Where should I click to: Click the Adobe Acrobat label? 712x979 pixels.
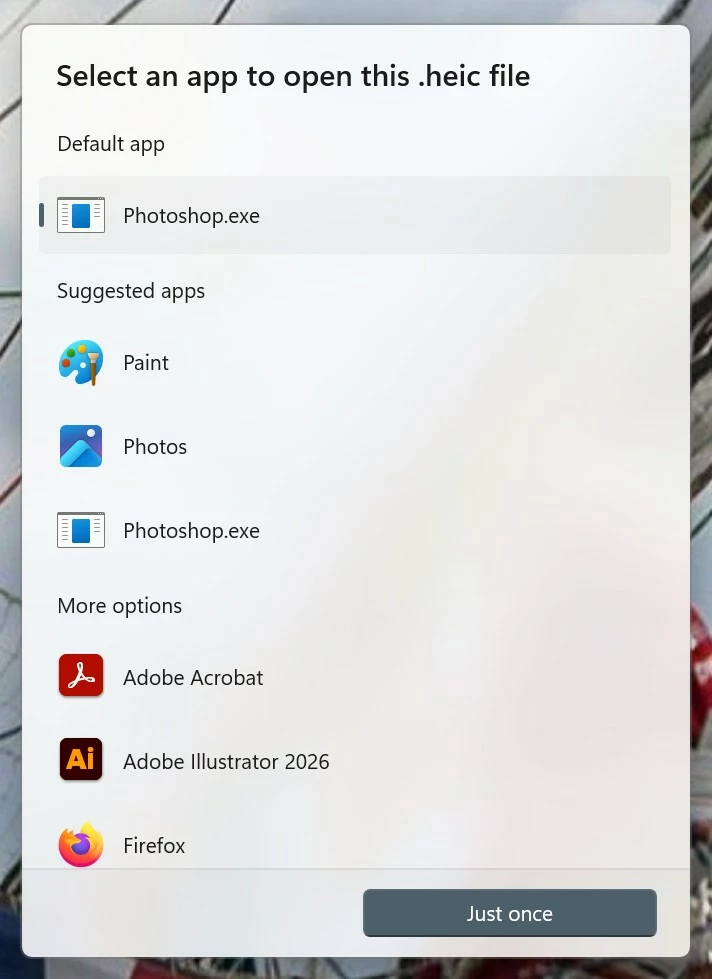coord(193,677)
